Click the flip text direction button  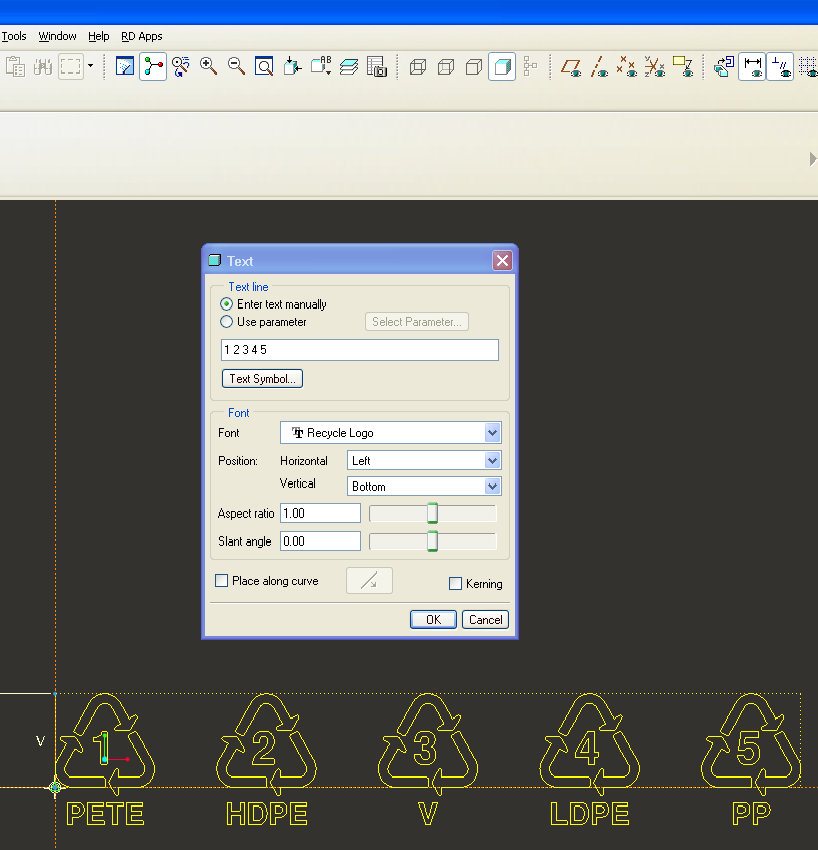[x=369, y=581]
